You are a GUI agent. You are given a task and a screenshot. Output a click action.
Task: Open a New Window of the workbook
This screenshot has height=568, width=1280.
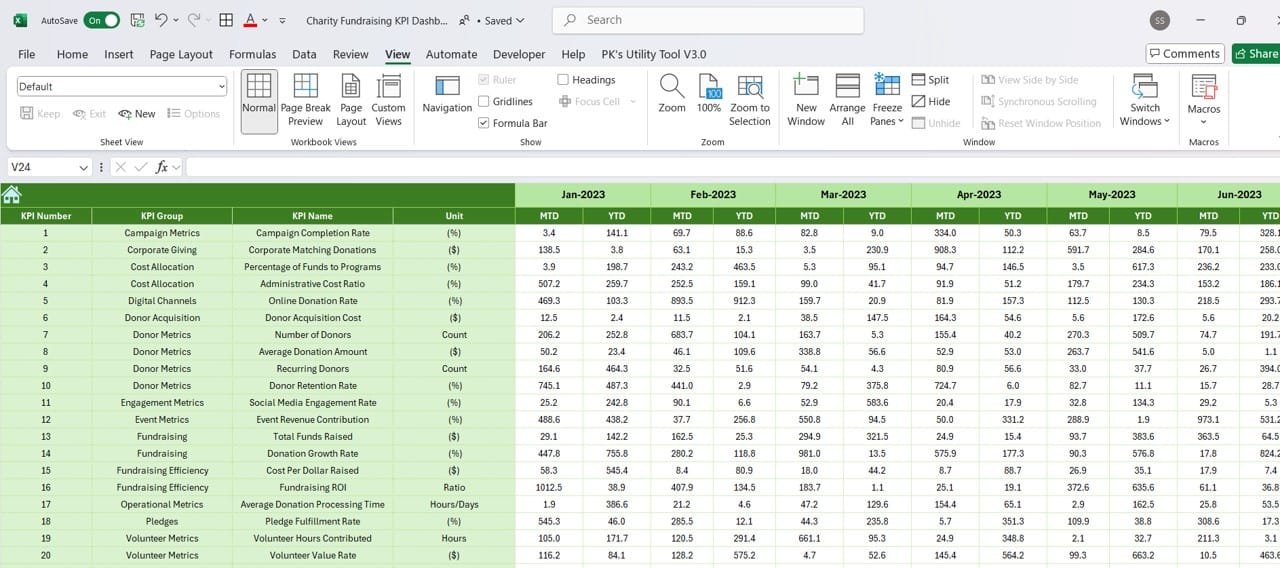806,101
